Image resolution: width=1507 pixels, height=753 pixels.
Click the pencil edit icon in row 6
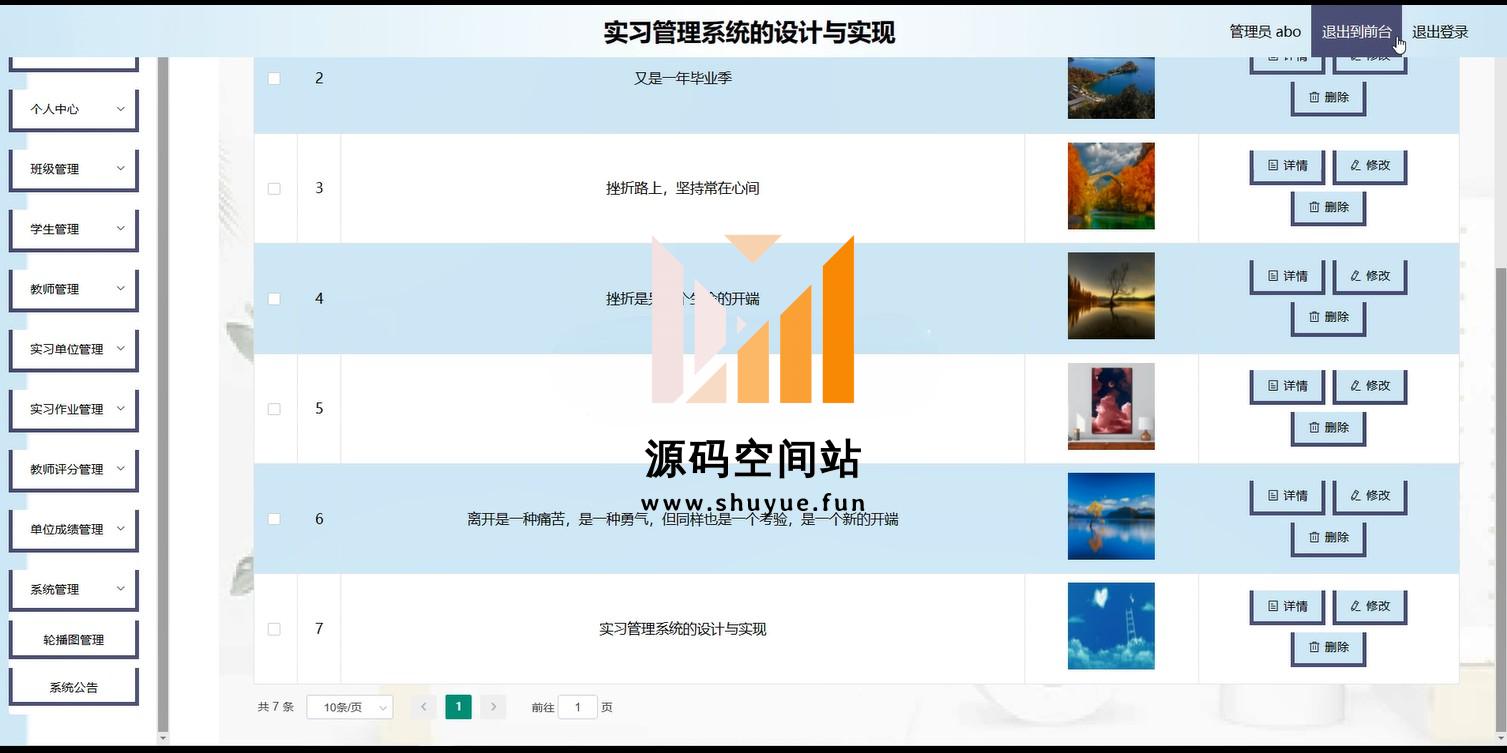(x=1369, y=496)
